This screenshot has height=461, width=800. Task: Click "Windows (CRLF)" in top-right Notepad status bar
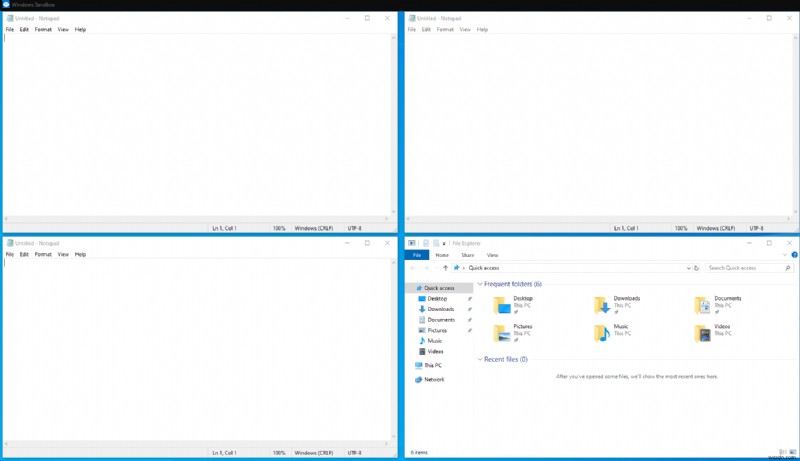click(716, 228)
